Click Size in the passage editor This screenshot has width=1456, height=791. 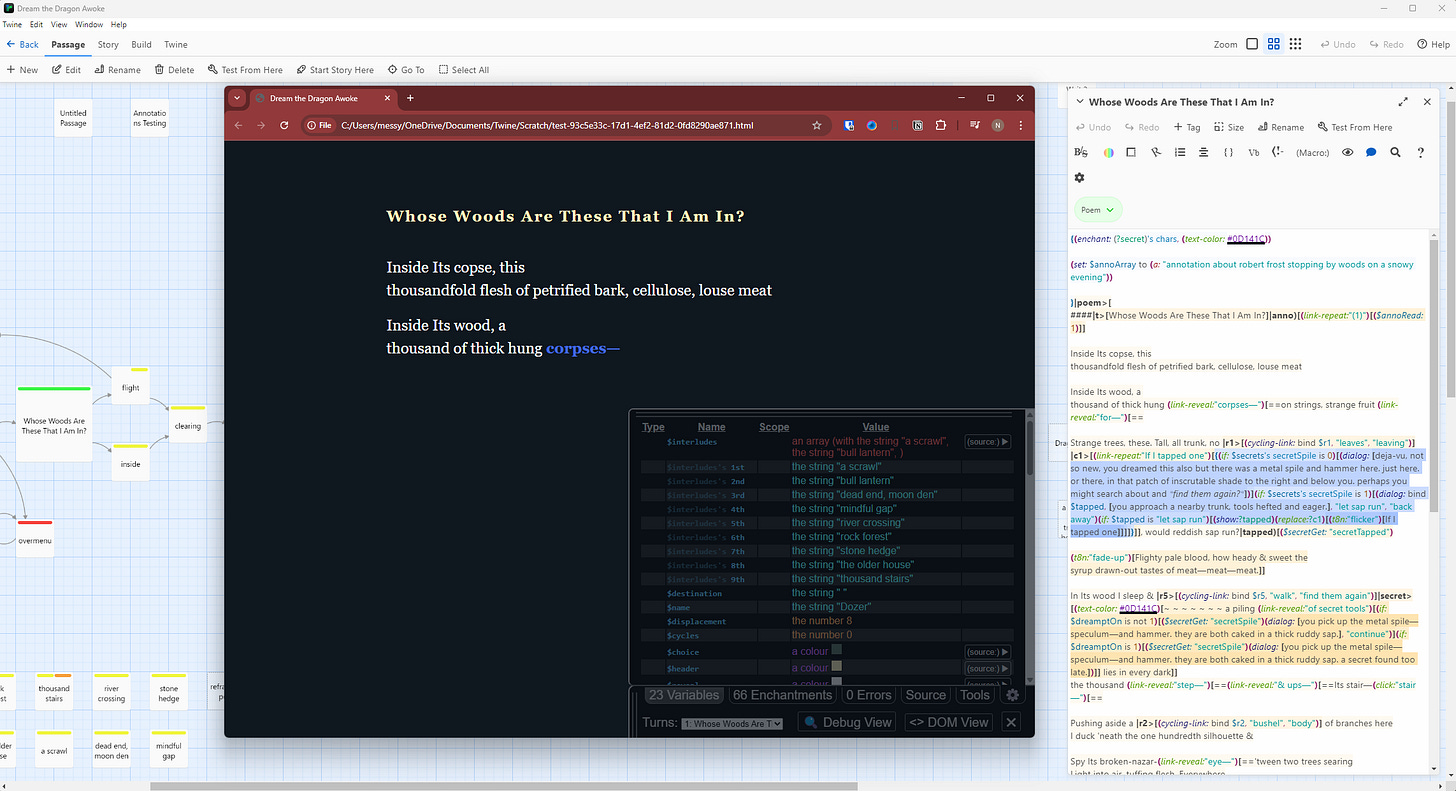(x=1228, y=127)
